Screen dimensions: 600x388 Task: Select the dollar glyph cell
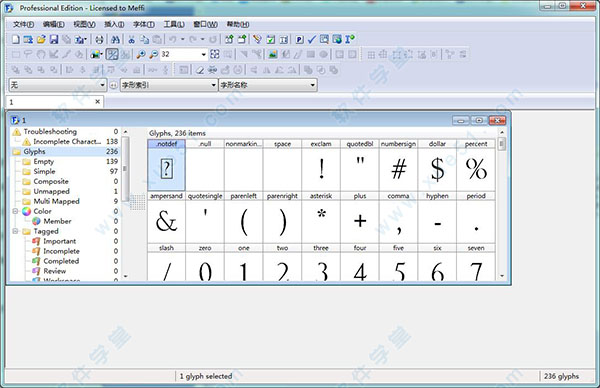[437, 165]
